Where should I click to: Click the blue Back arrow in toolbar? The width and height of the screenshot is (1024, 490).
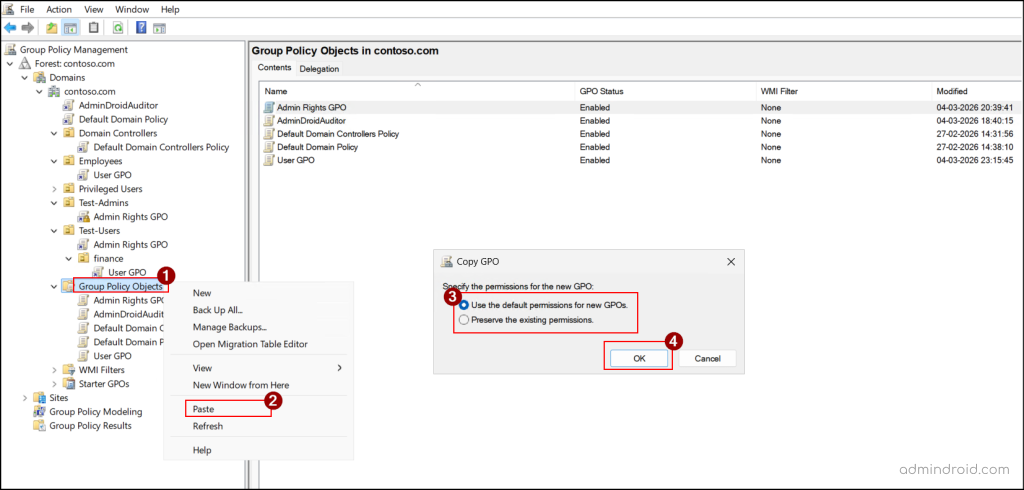click(10, 27)
